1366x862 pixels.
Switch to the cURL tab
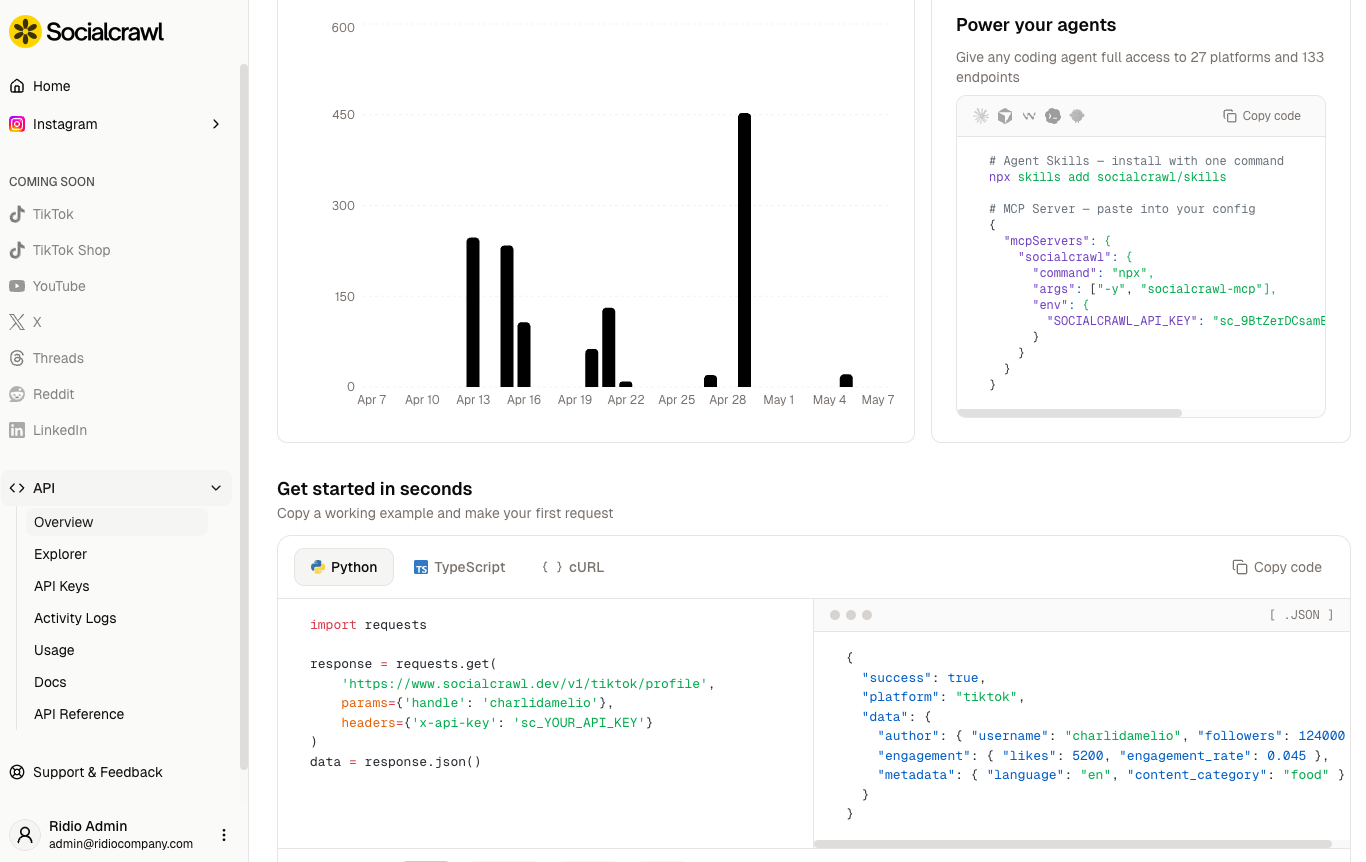(573, 567)
